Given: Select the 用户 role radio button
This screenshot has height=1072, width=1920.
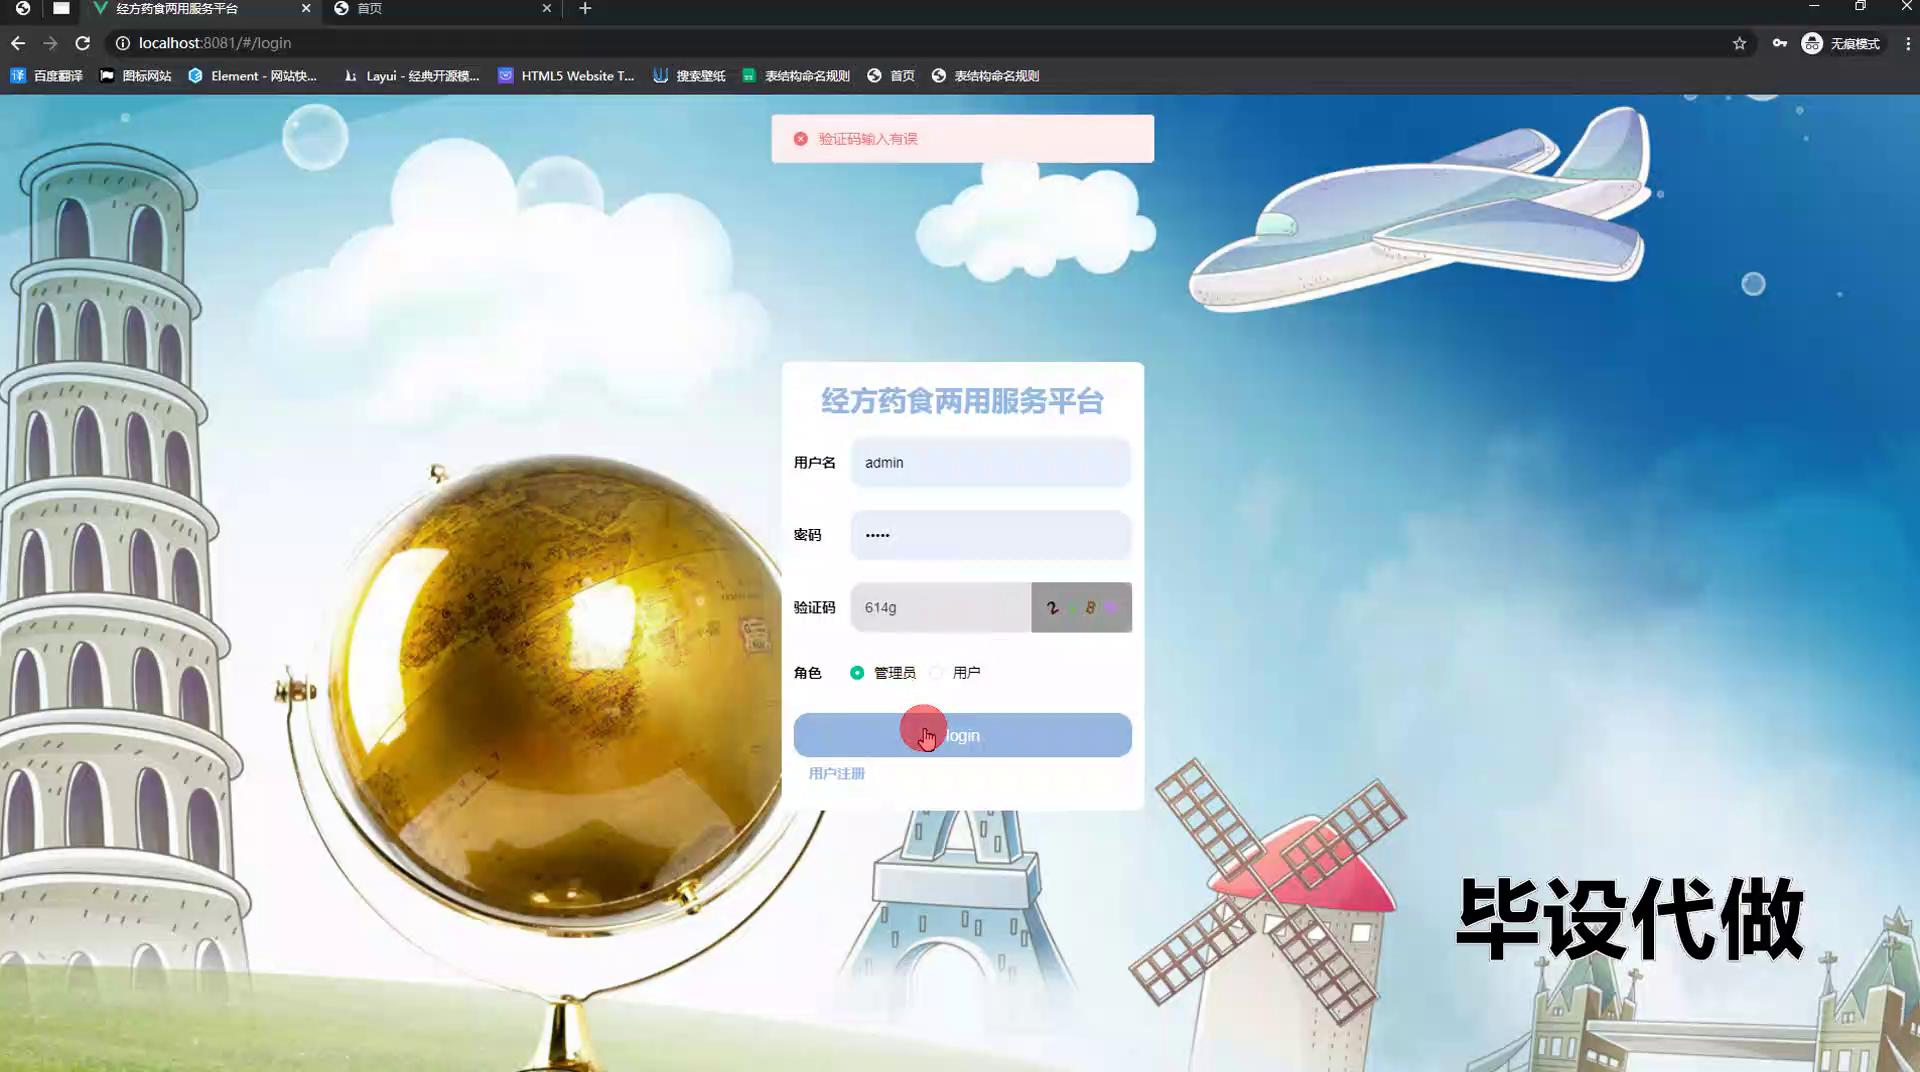Looking at the screenshot, I should (936, 673).
